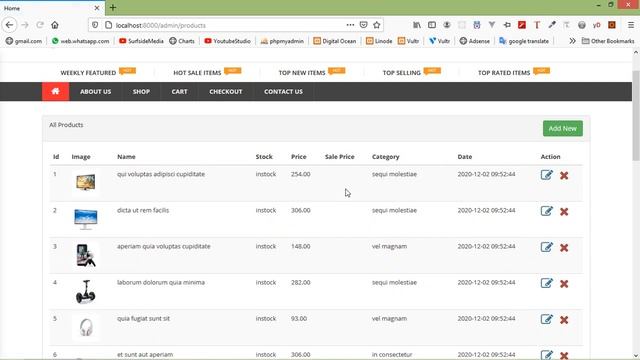Open HOT SALE ITEMS link

[x=197, y=73]
